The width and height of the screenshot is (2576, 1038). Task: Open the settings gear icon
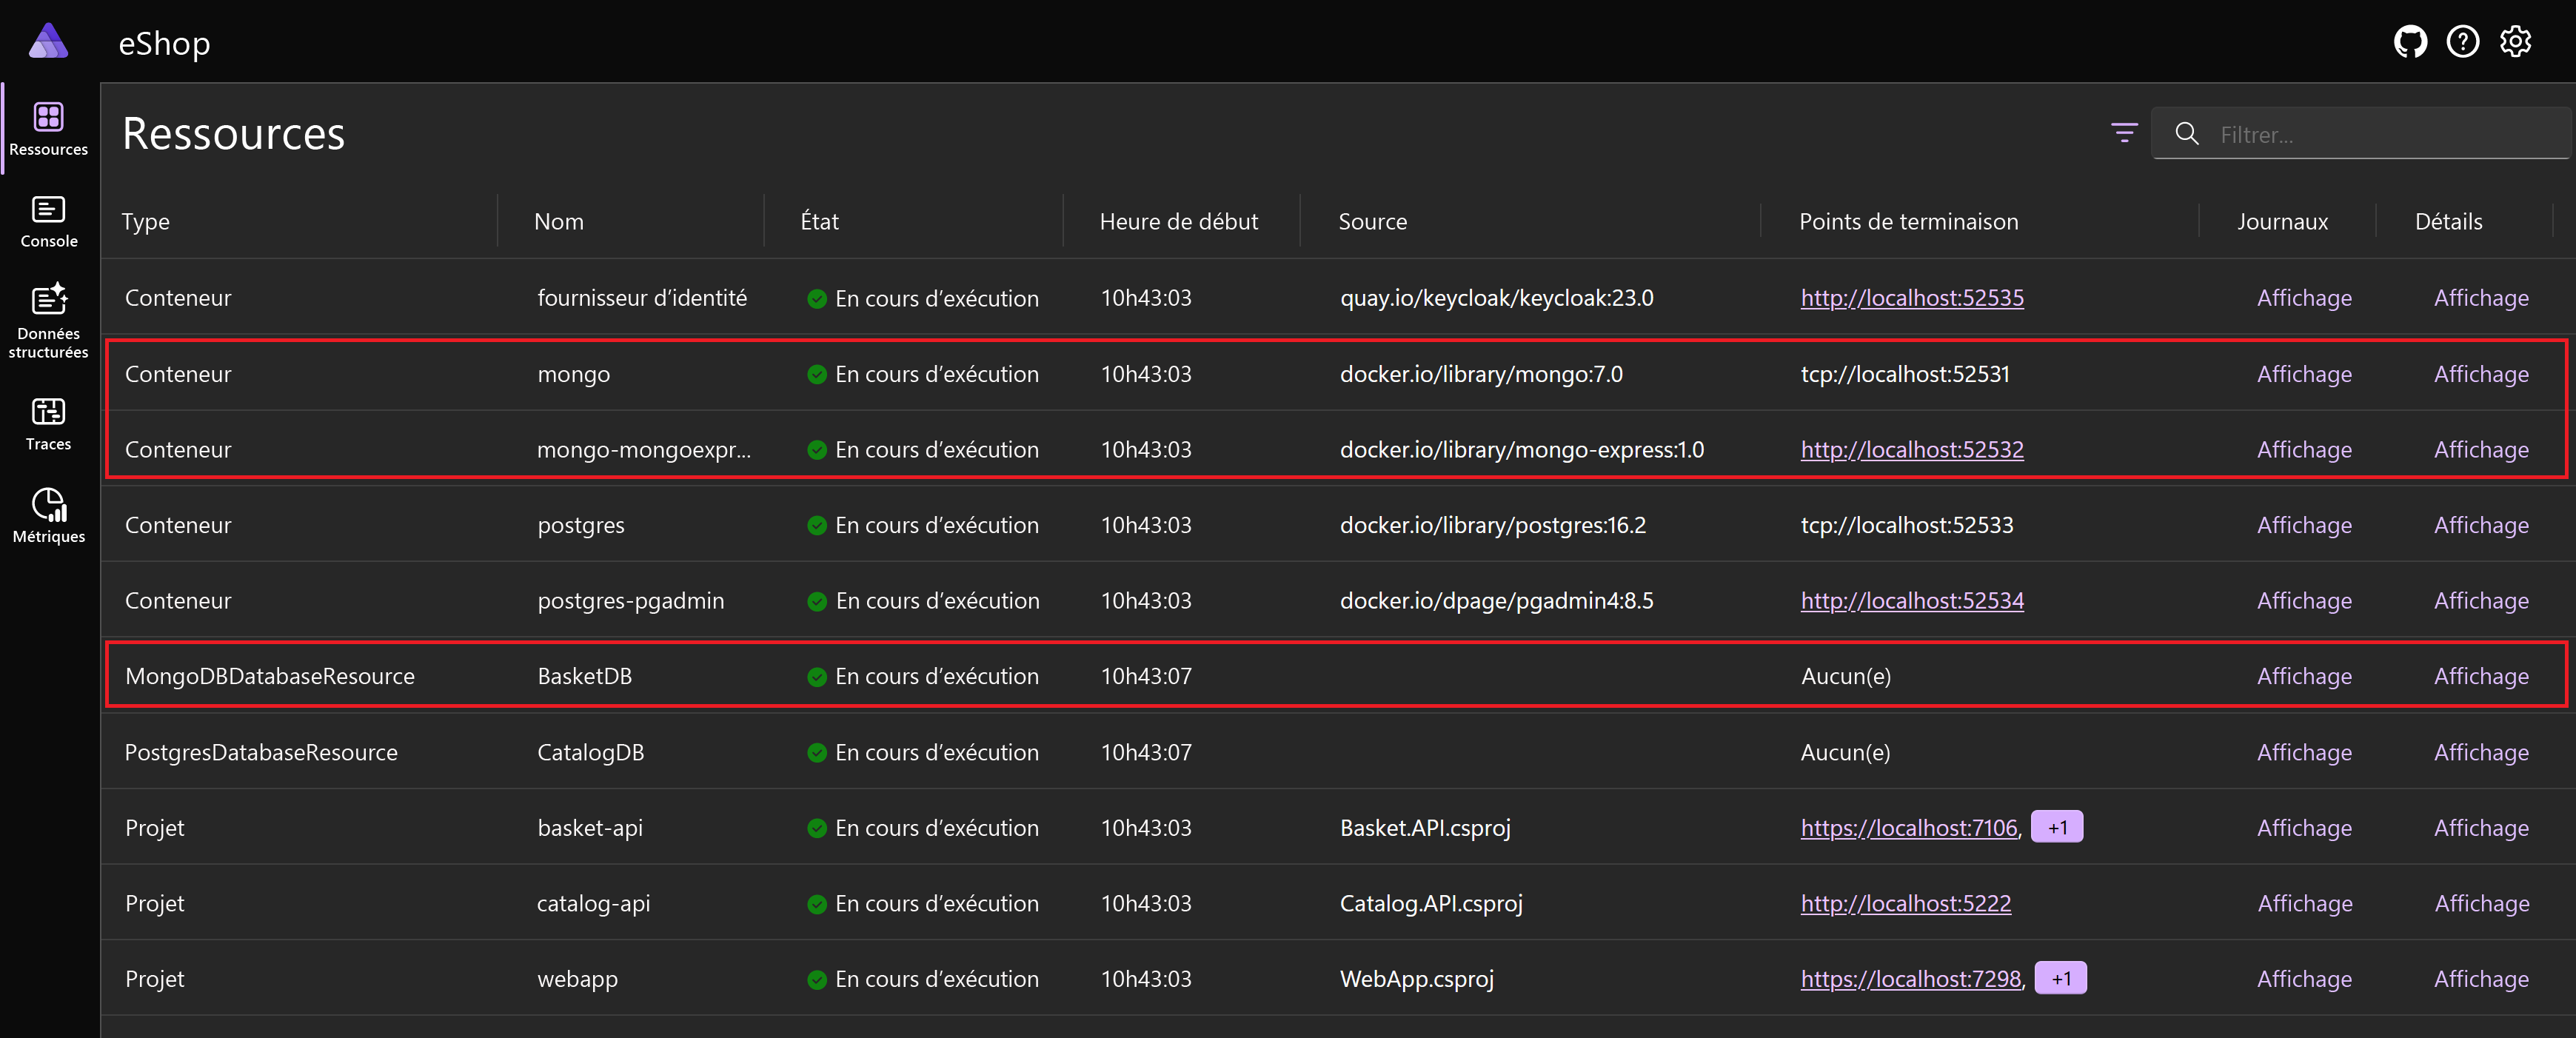click(2515, 42)
